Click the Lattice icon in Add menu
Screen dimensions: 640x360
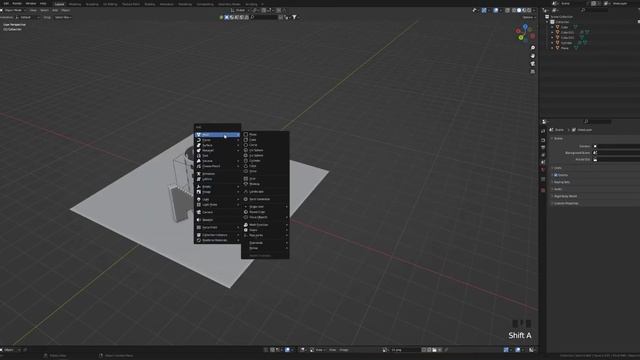point(199,179)
